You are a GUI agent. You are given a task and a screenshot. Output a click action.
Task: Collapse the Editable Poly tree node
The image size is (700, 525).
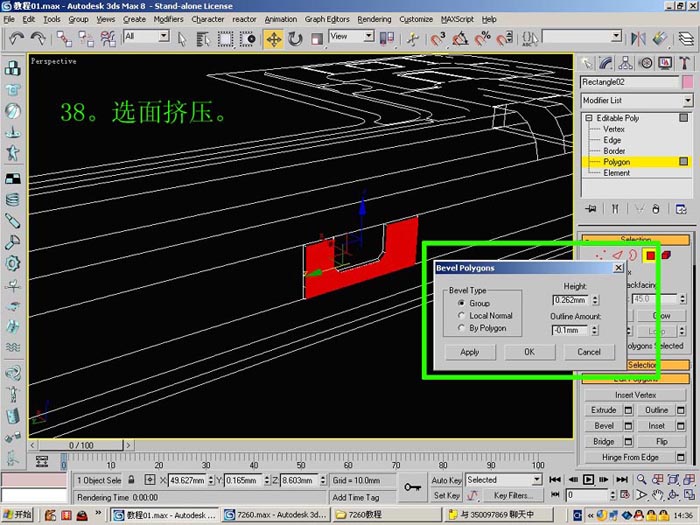[x=589, y=118]
